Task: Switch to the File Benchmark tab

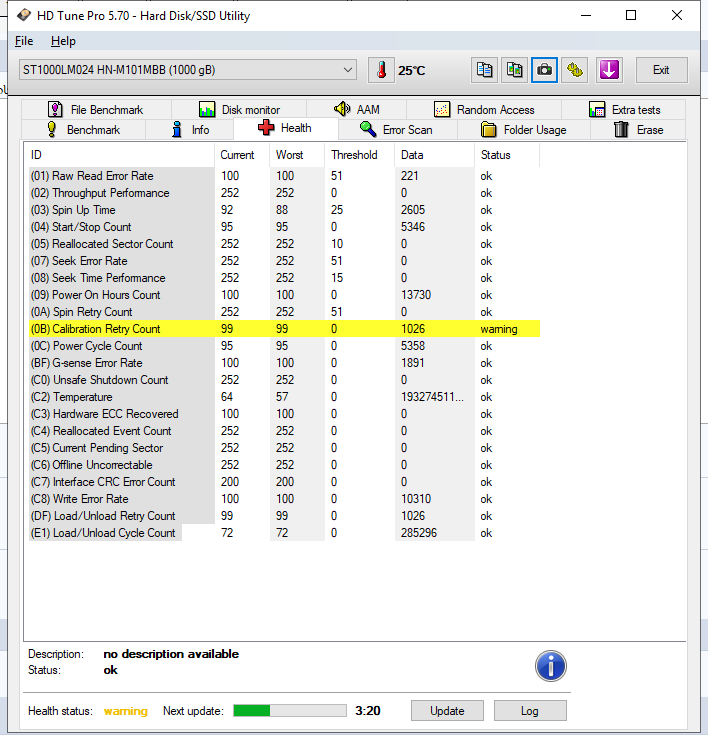Action: click(x=96, y=109)
